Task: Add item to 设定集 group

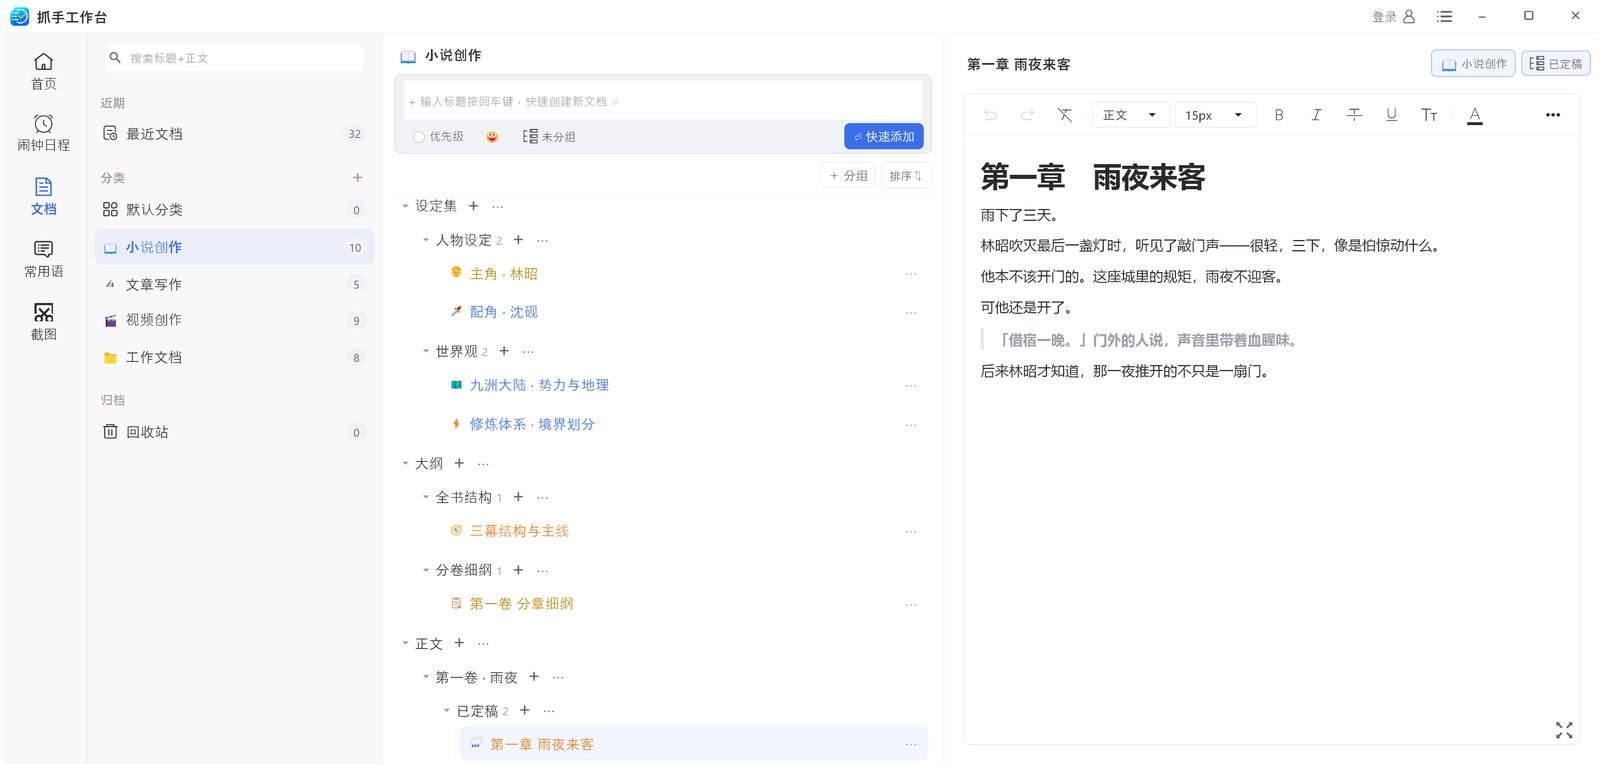Action: tap(474, 206)
